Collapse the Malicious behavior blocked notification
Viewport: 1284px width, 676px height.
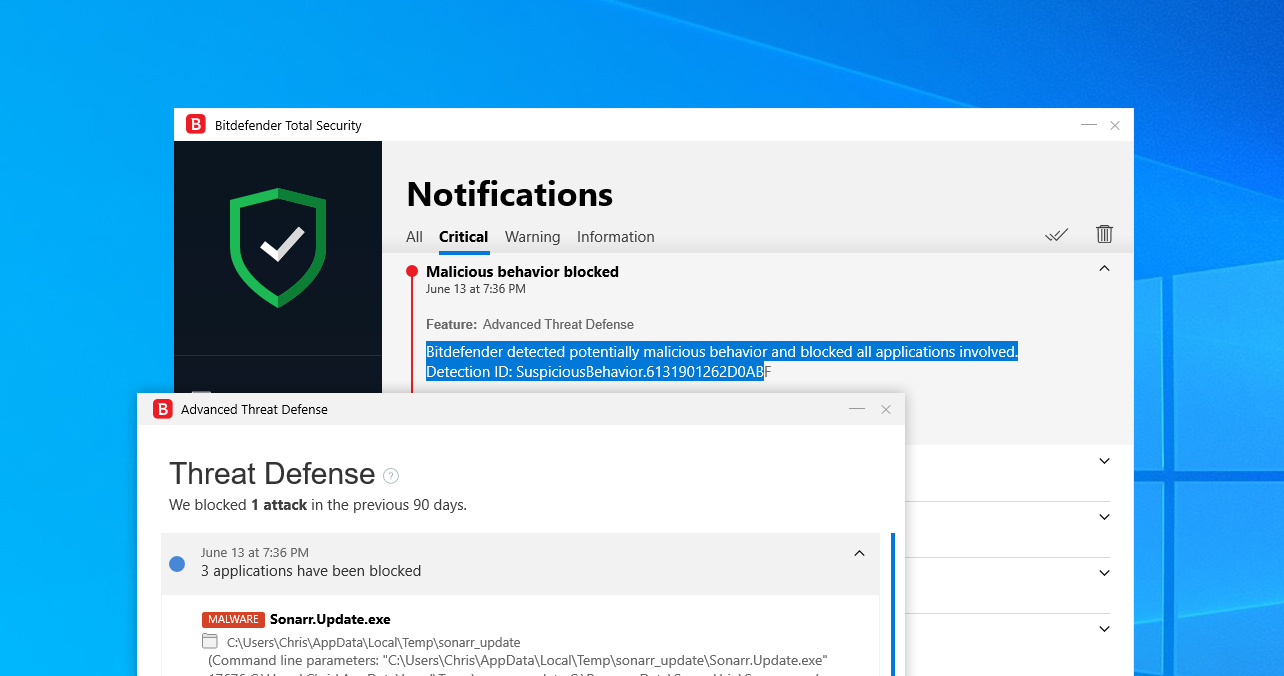coord(1104,269)
